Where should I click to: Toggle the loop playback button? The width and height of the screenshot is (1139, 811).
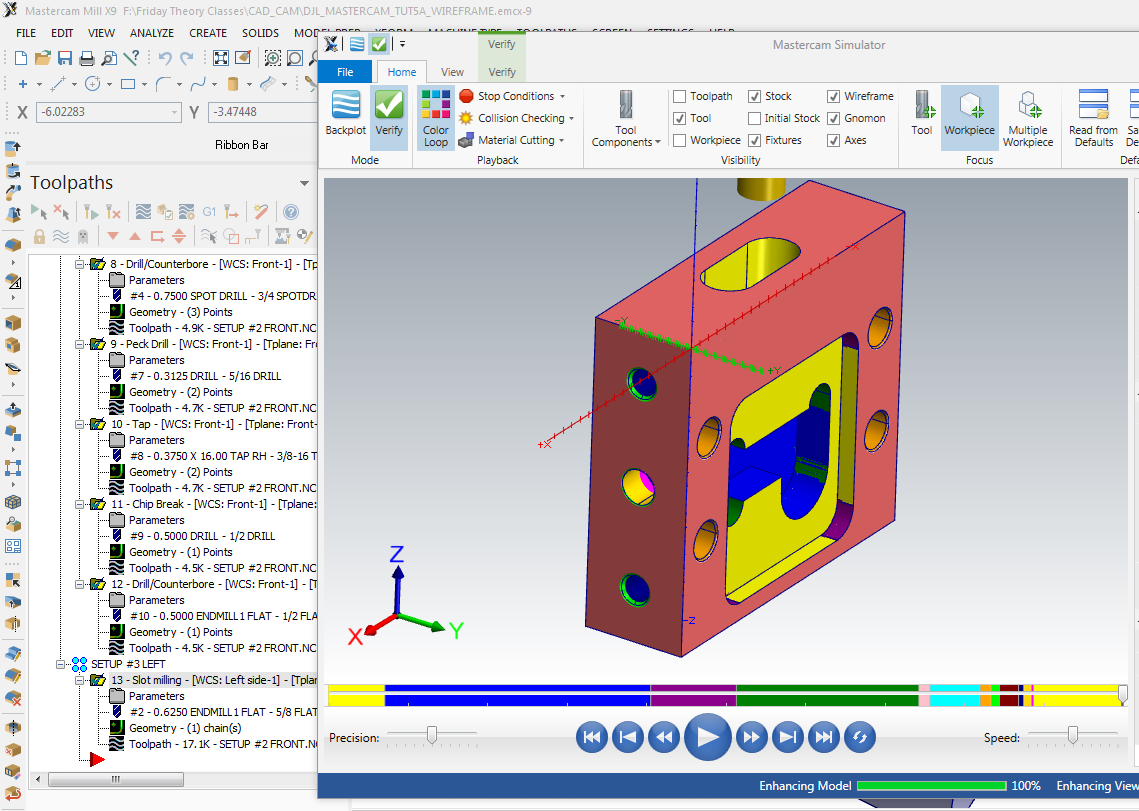[860, 737]
